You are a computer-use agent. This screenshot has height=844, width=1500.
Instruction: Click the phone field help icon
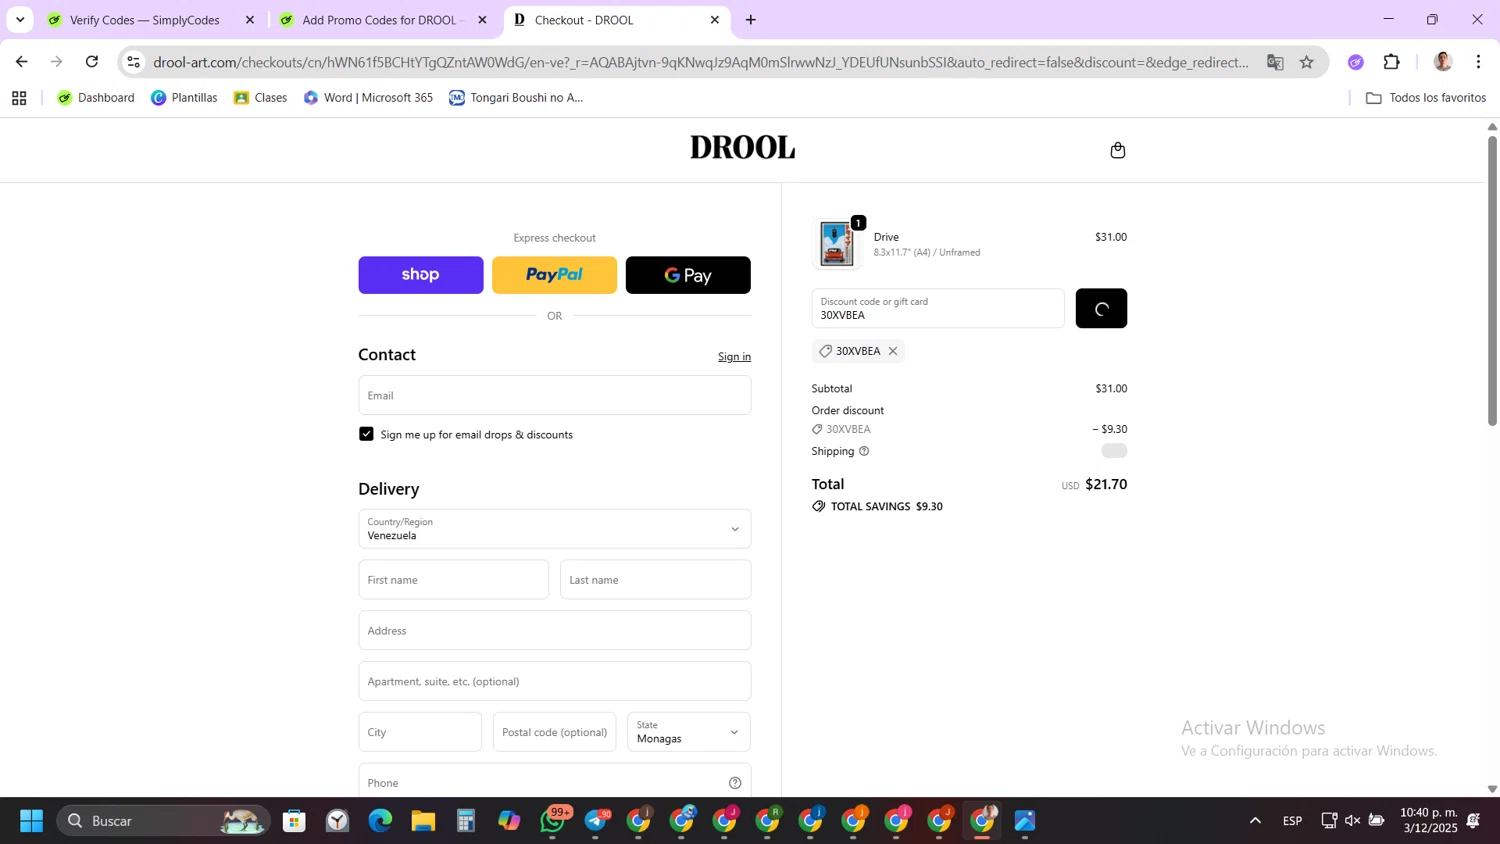tap(735, 783)
